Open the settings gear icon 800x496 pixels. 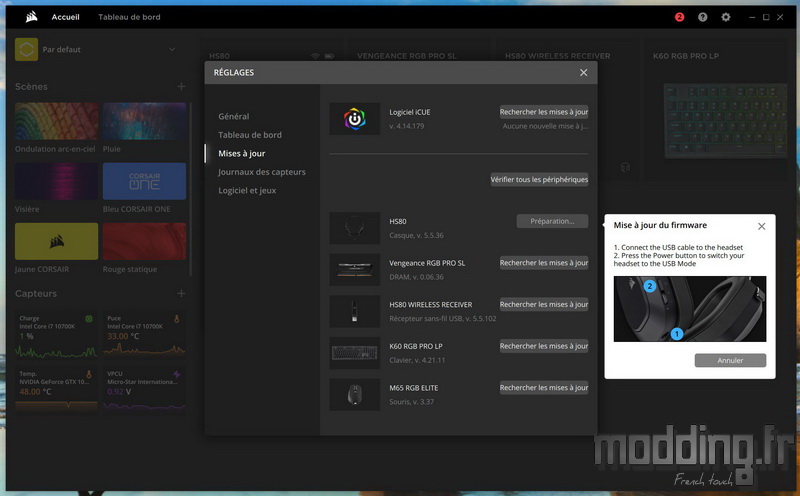(x=726, y=17)
